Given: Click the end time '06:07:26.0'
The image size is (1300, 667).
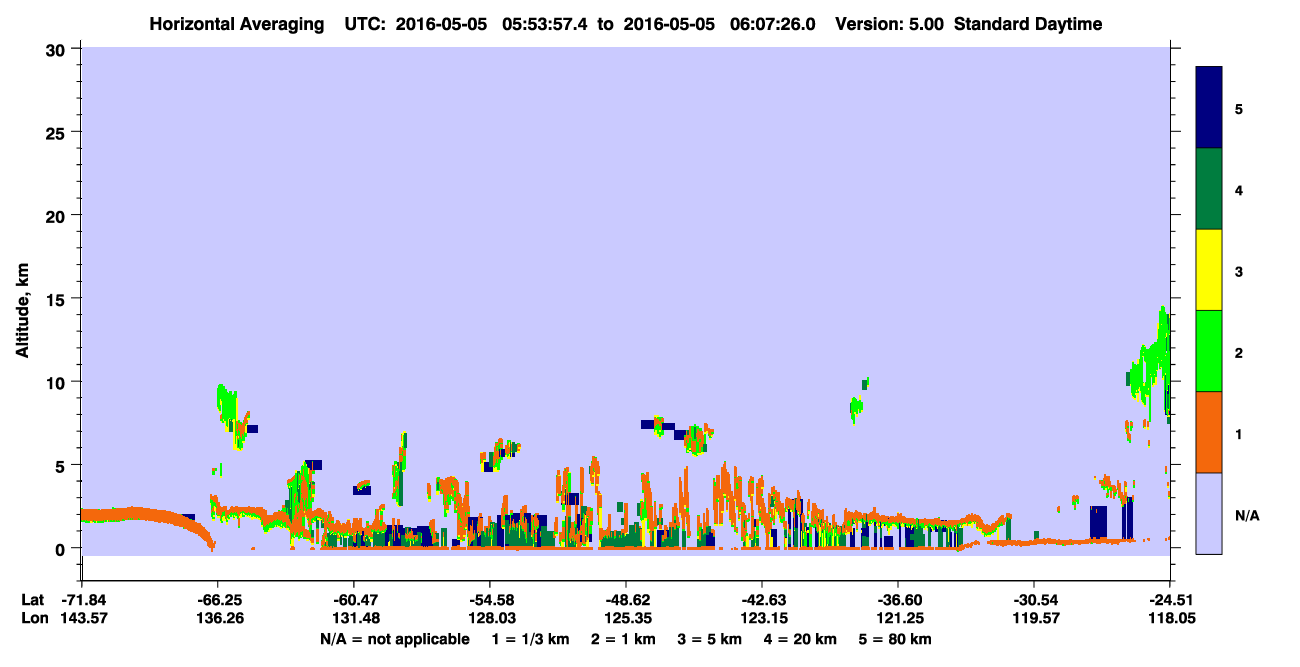Looking at the screenshot, I should pyautogui.click(x=774, y=24).
